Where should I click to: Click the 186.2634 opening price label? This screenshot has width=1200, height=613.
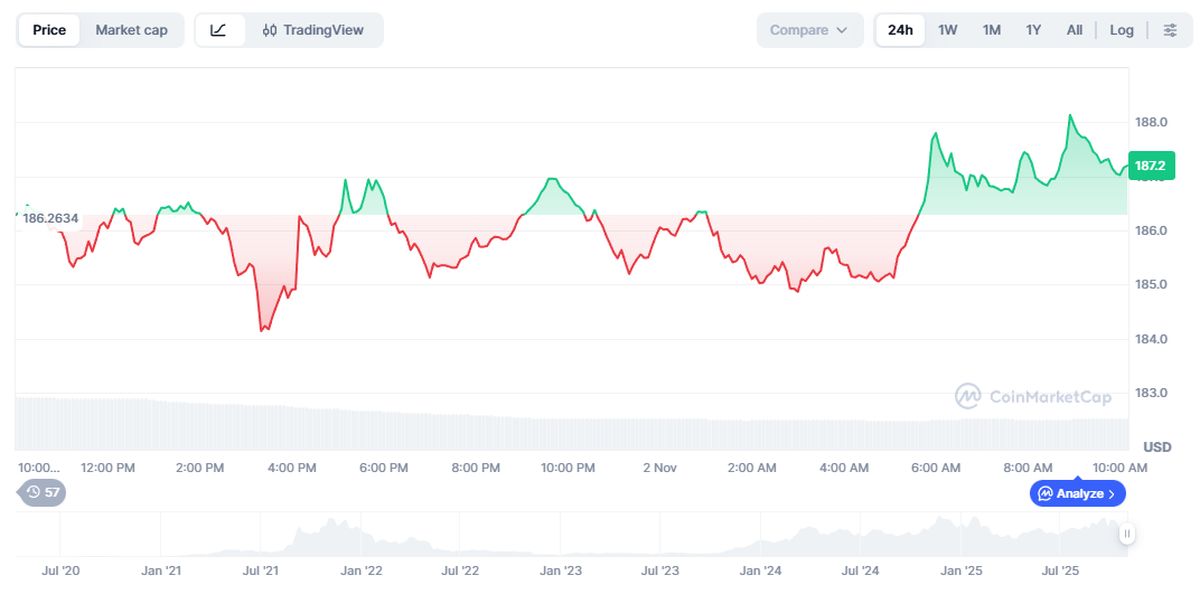pos(50,218)
